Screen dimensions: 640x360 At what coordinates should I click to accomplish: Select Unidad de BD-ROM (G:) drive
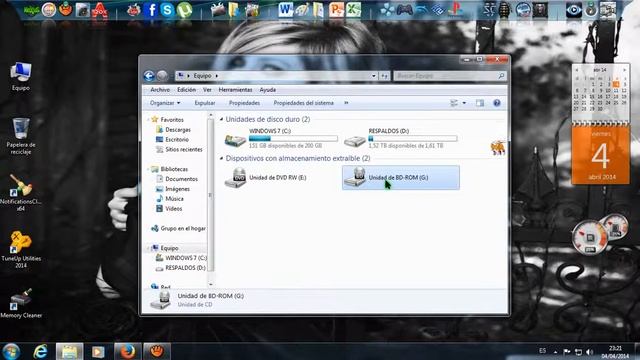point(401,178)
